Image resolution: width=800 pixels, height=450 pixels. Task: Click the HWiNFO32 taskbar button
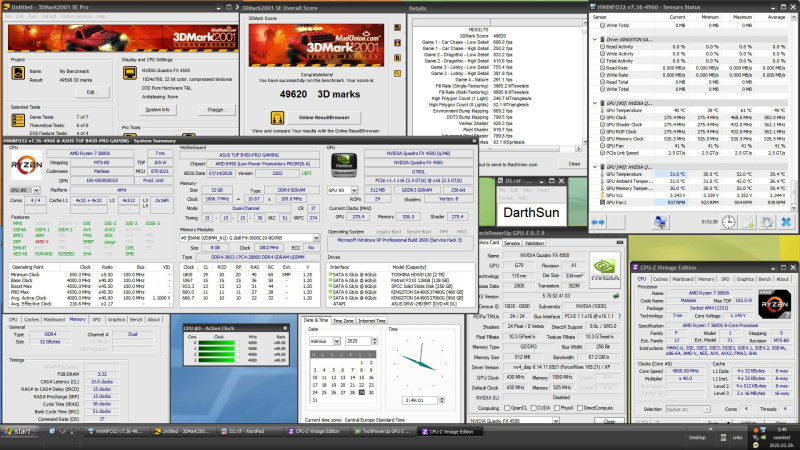click(115, 432)
